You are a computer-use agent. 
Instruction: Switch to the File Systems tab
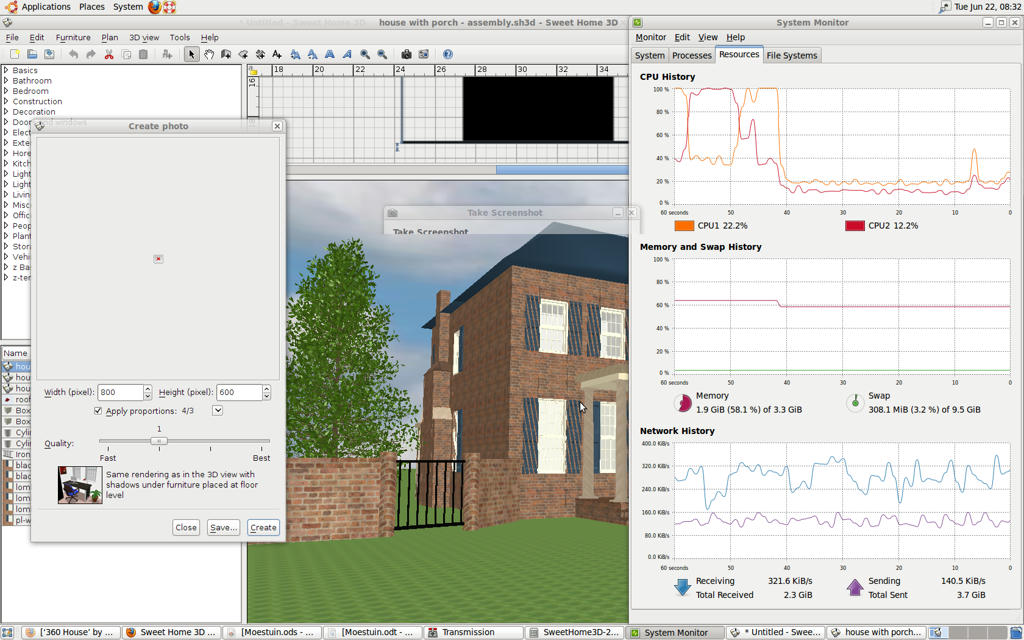point(792,56)
